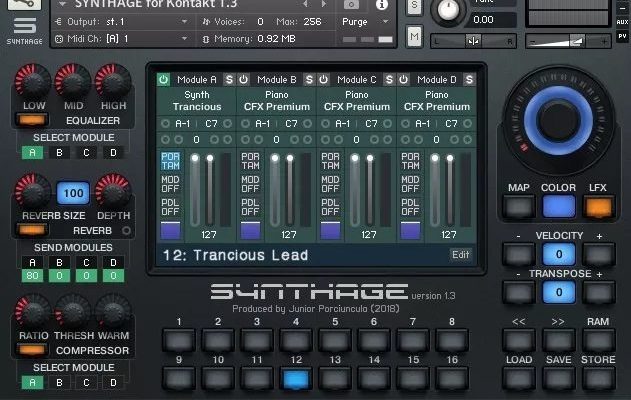Toggle Module A power button
The image size is (631, 400).
(x=164, y=80)
